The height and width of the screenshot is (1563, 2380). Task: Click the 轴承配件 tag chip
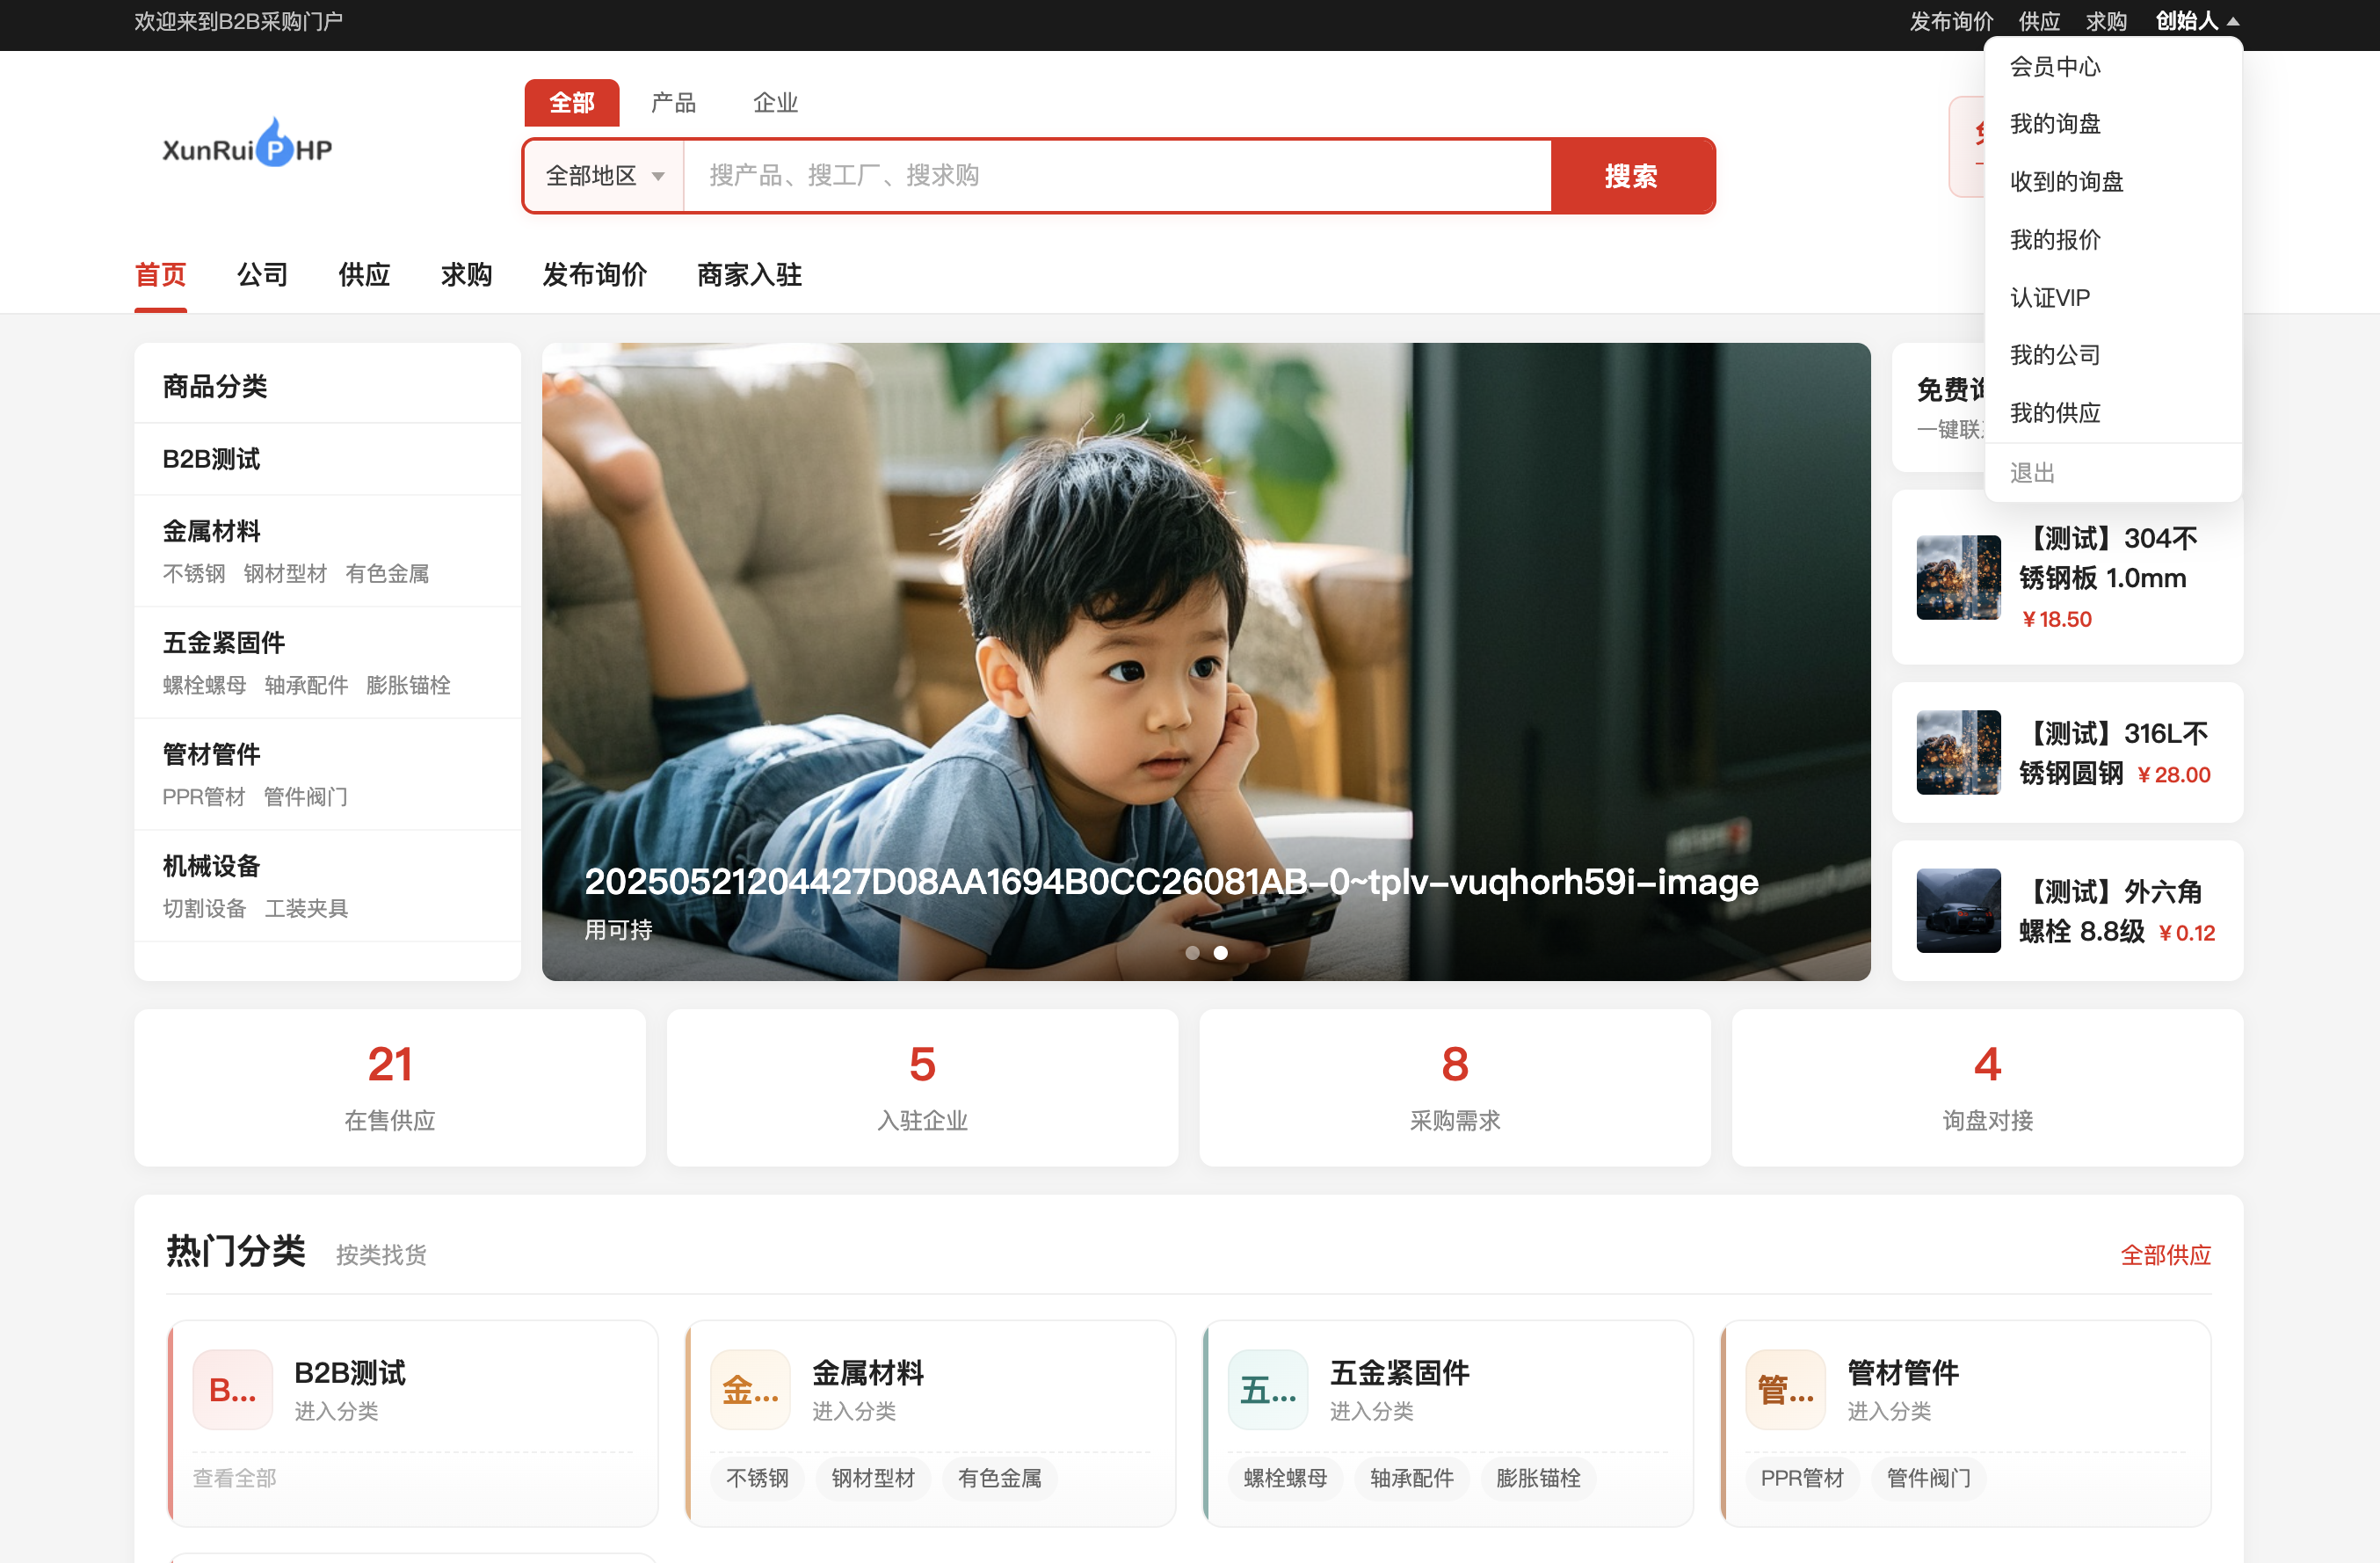(x=1411, y=1478)
